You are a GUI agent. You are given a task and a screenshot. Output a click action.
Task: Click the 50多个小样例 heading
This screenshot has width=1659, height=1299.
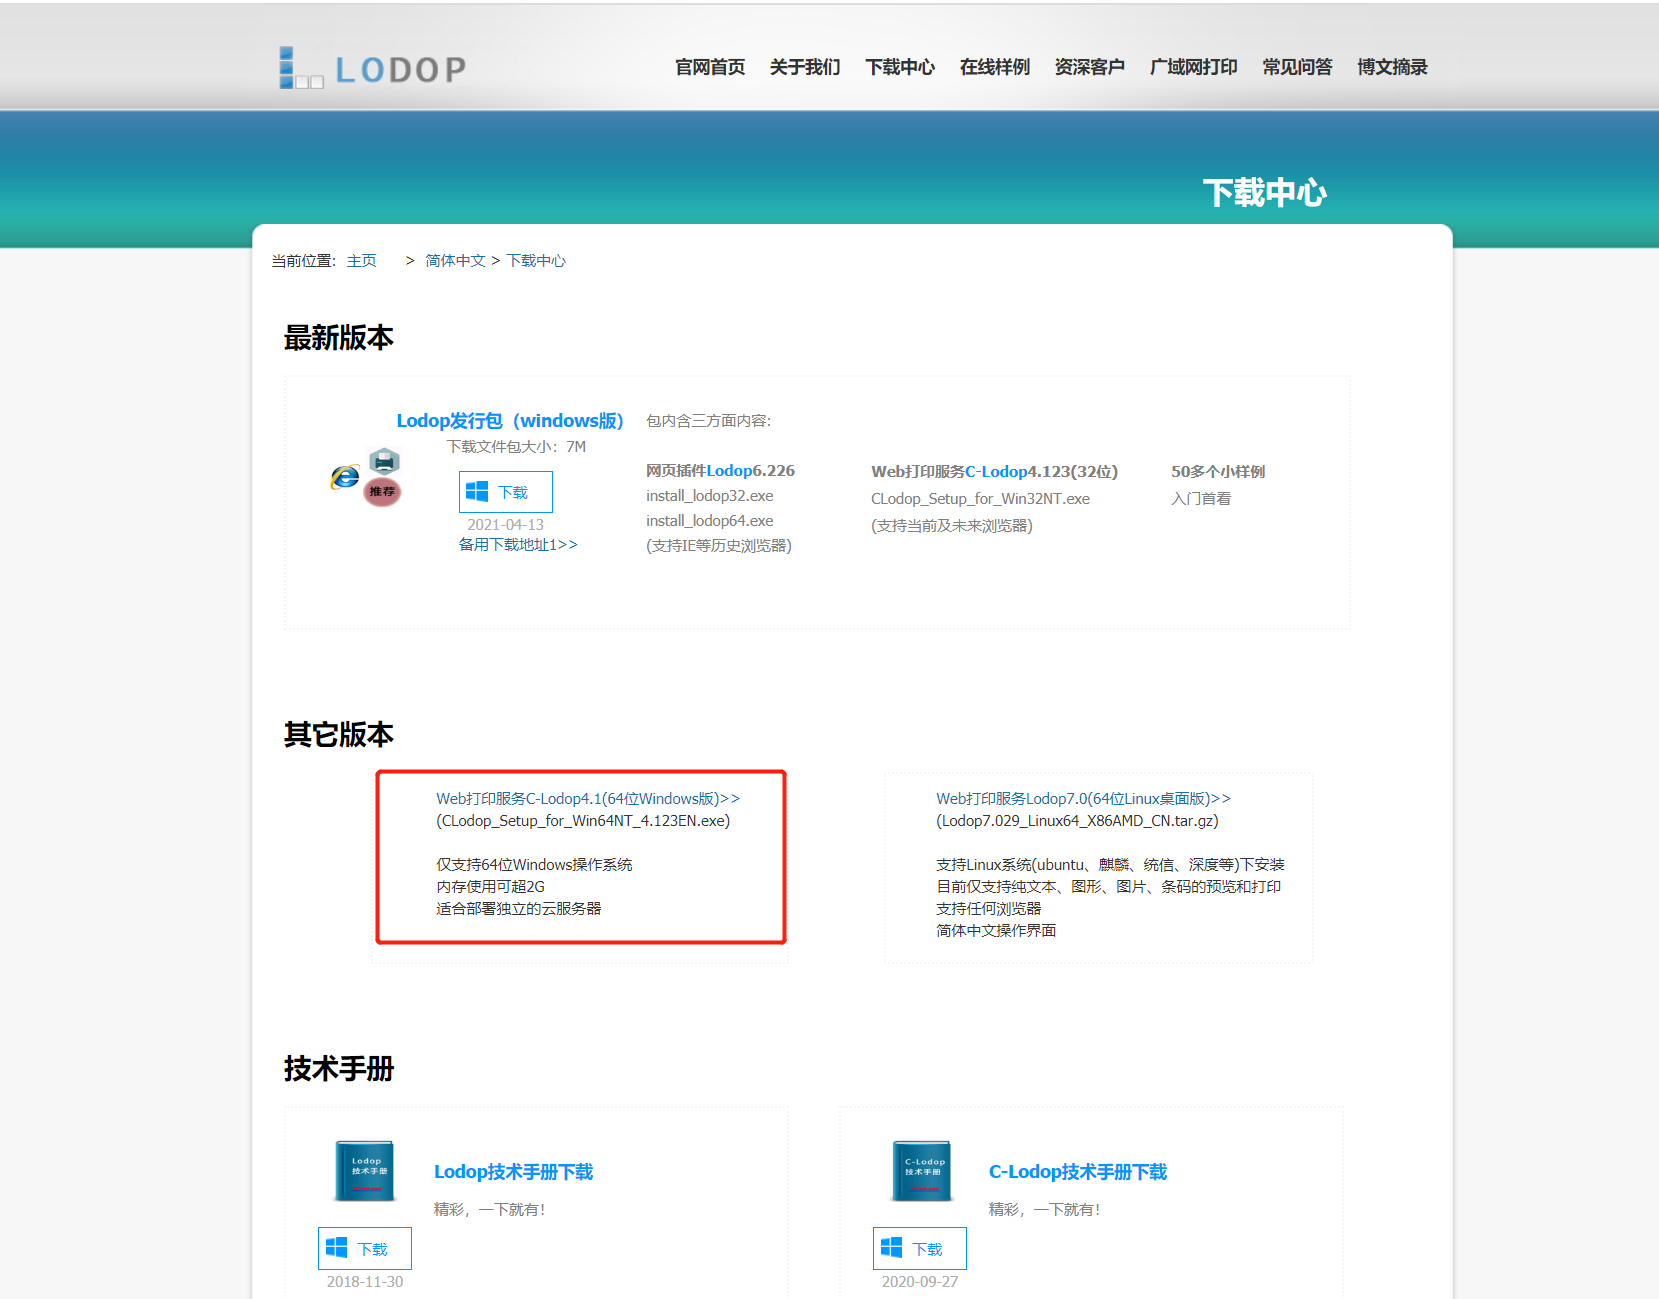[1218, 472]
